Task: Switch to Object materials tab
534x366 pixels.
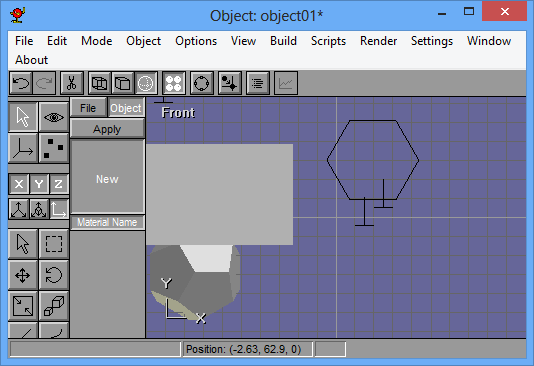Action: tap(126, 108)
